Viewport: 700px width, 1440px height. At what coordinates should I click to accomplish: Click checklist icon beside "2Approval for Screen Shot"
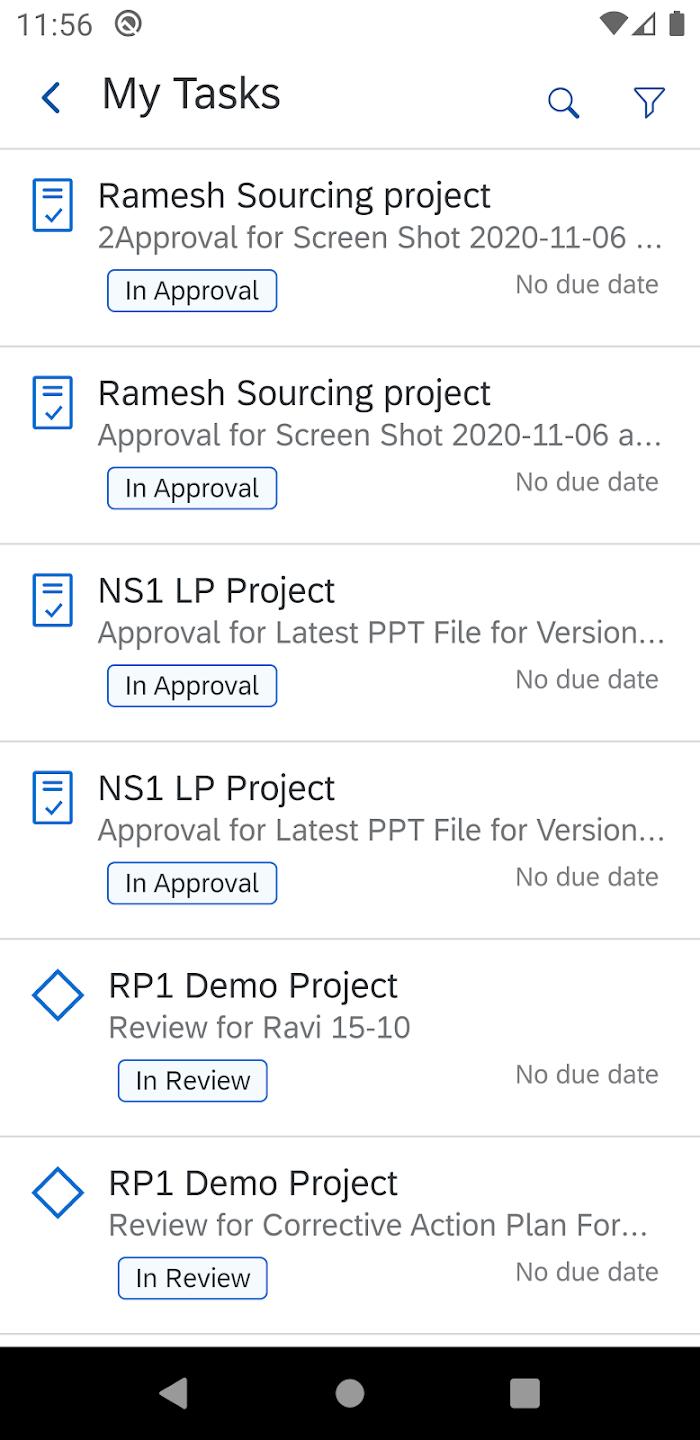click(53, 205)
